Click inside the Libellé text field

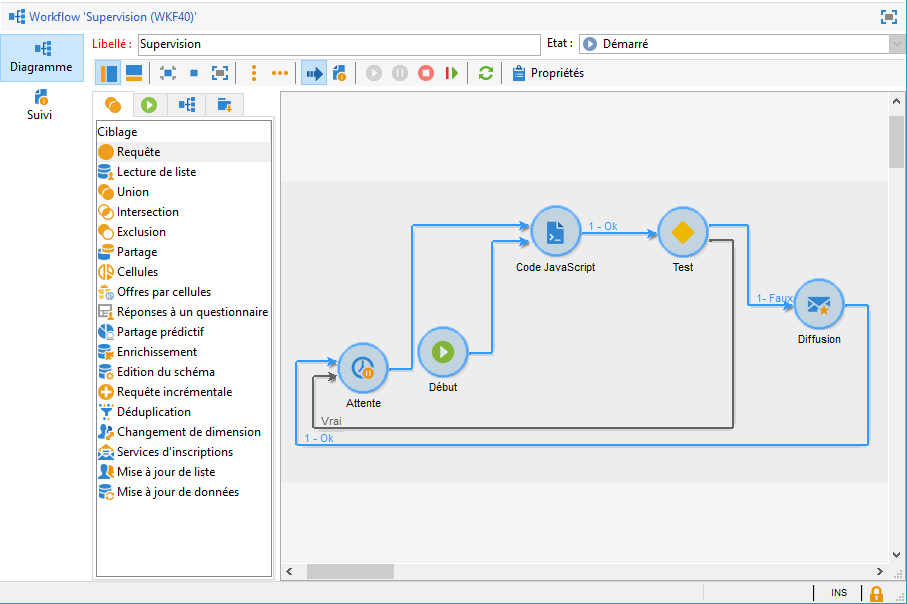point(338,44)
